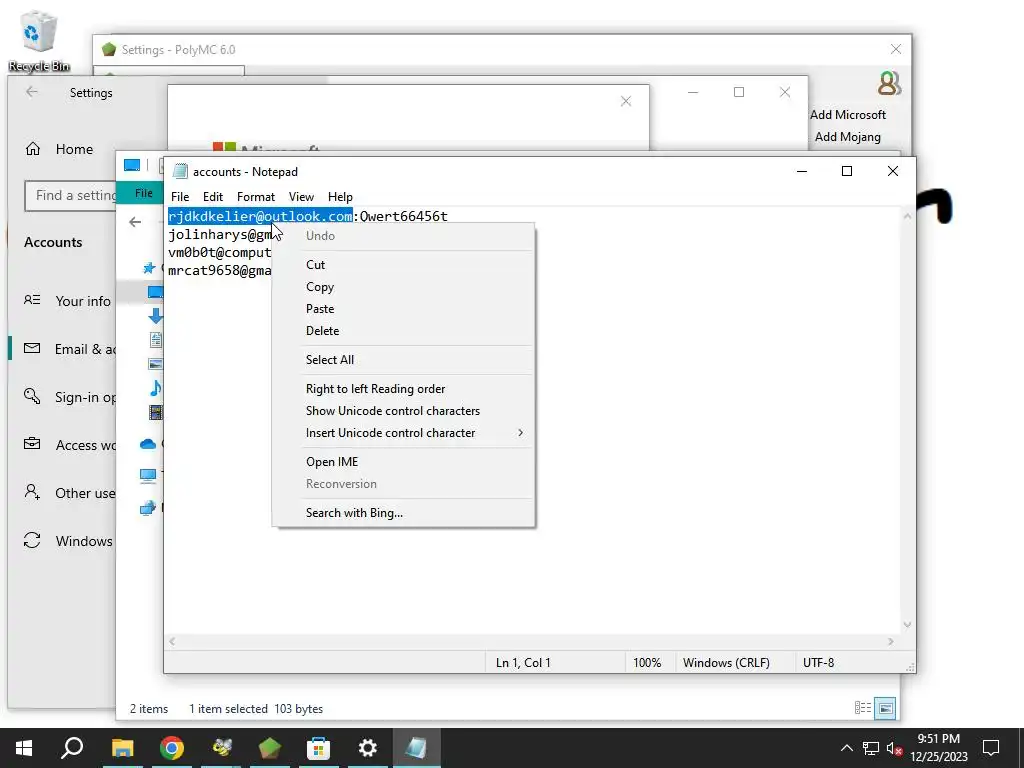Switch Explorer to large icons view
This screenshot has height=768, width=1024.
pos(886,708)
